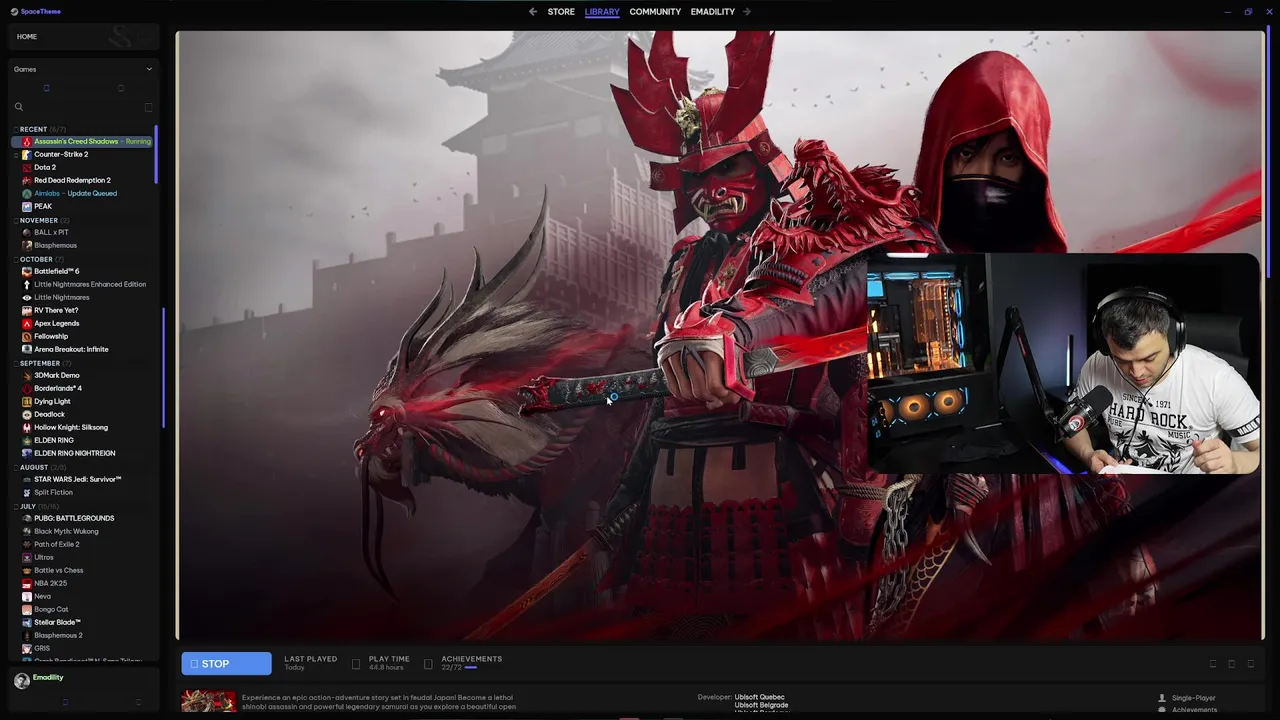Select Deadlock game icon

[x=27, y=415]
